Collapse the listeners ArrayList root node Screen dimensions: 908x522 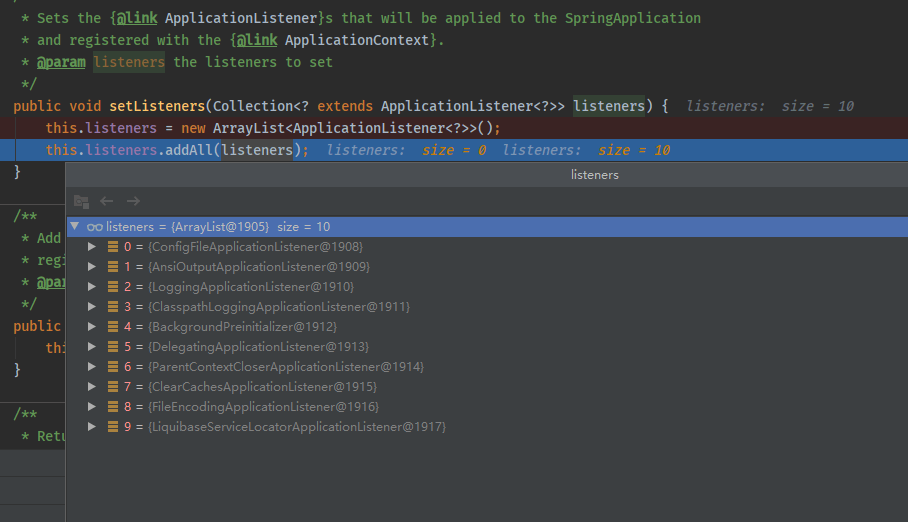(x=75, y=227)
